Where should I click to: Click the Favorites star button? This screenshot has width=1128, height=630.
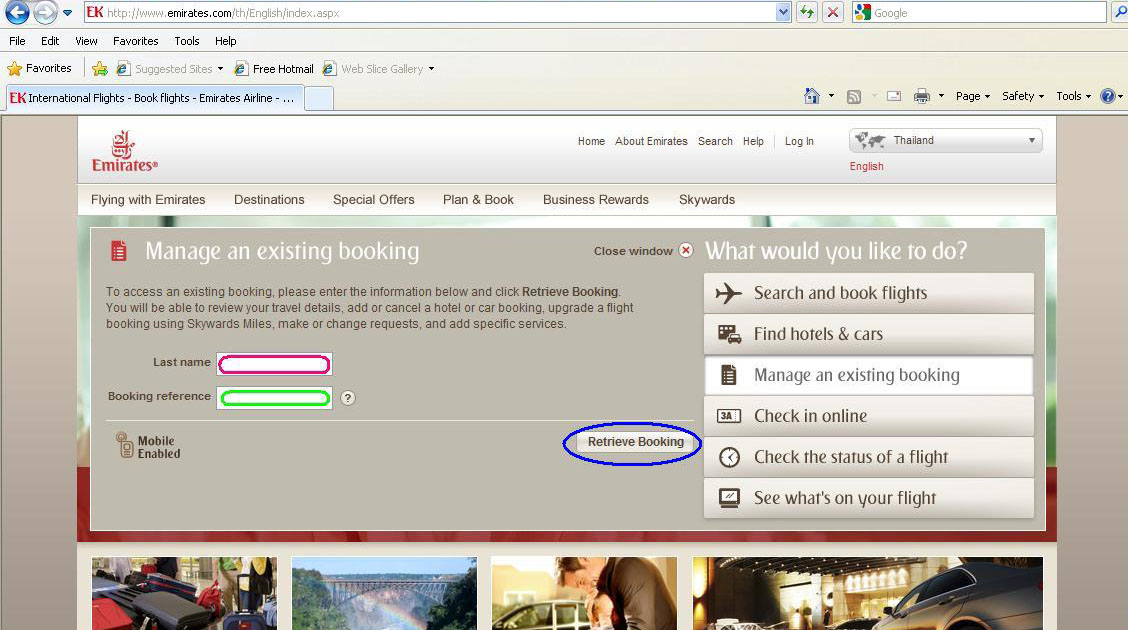pyautogui.click(x=40, y=68)
